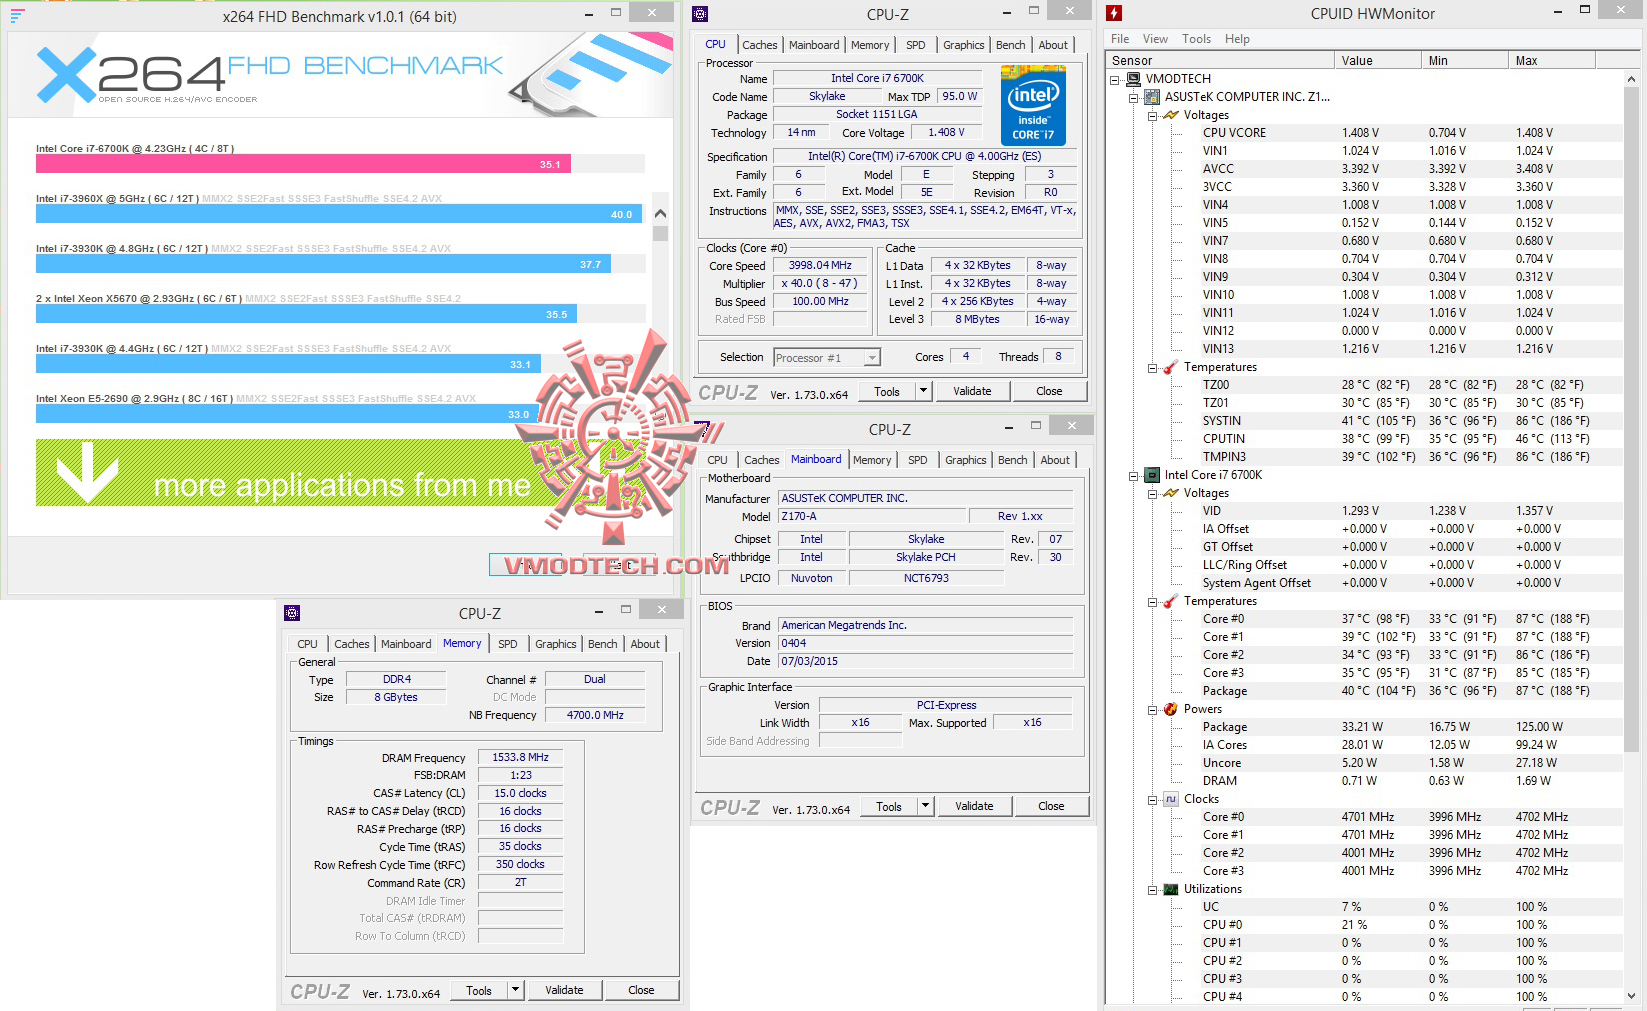This screenshot has height=1011, width=1647.
Task: Click the Value column header
Action: (x=1377, y=61)
